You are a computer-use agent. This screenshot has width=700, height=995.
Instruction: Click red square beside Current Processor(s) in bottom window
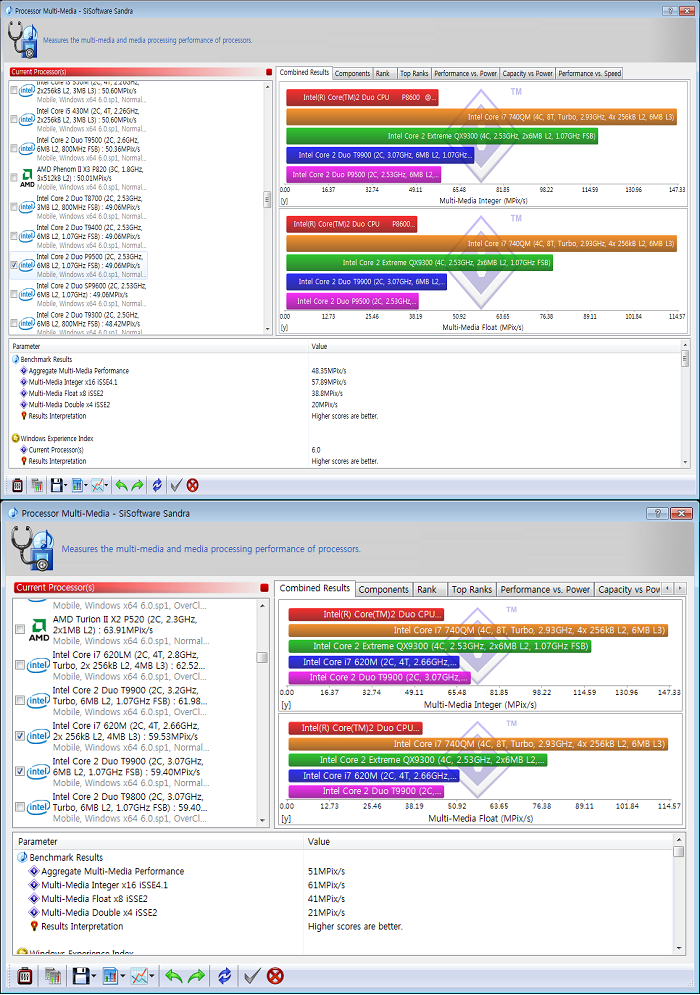click(265, 588)
